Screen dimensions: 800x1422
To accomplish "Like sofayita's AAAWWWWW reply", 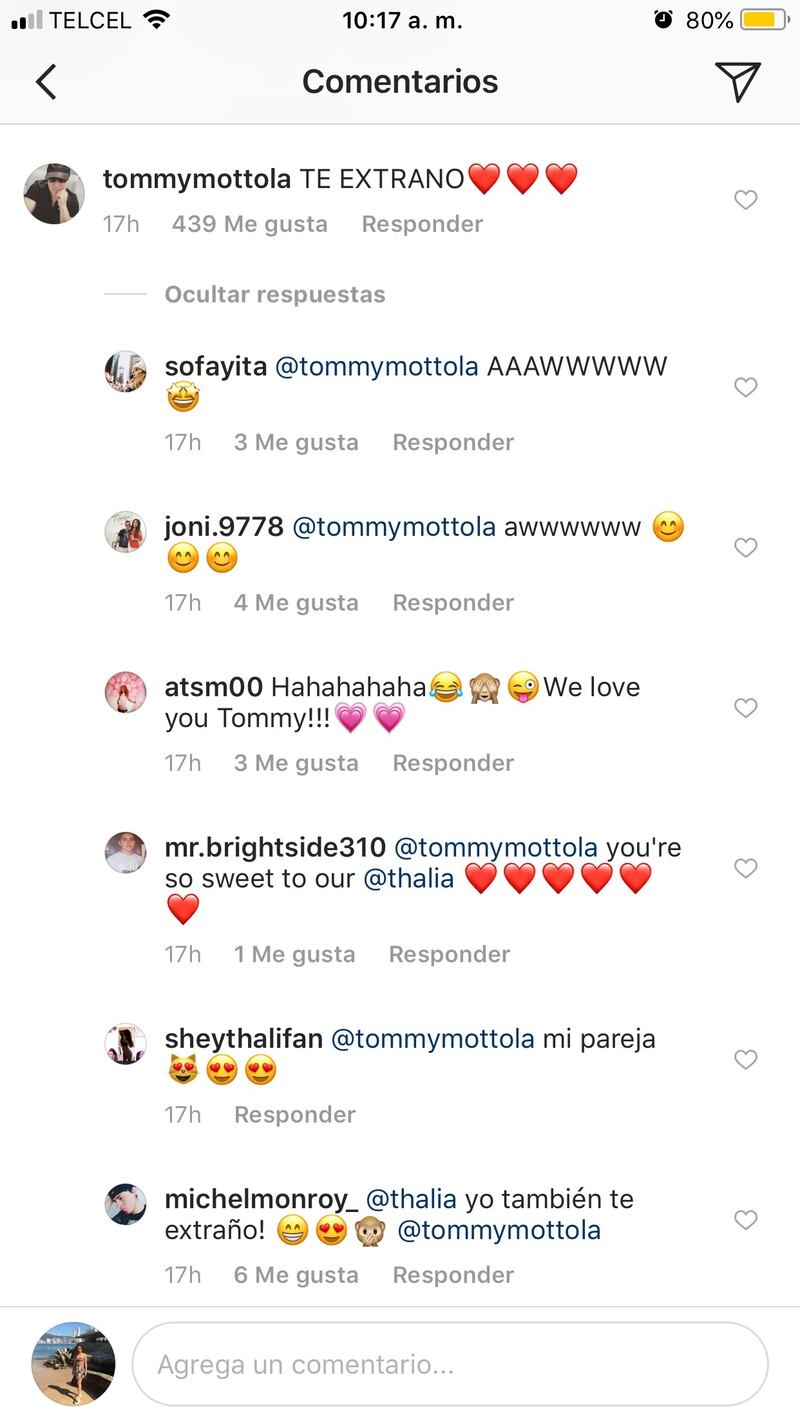I will click(x=745, y=387).
